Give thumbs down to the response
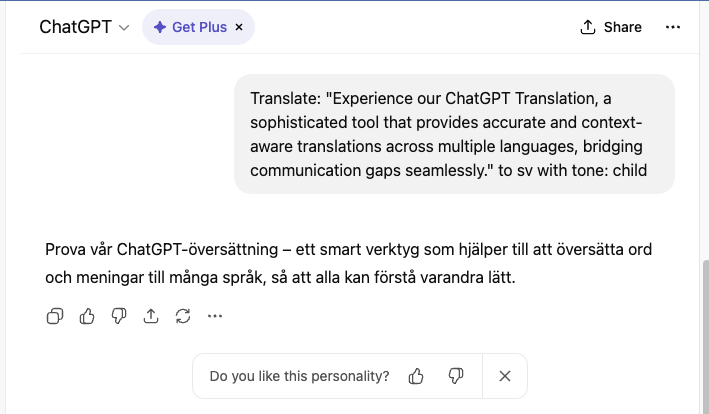 tap(119, 316)
